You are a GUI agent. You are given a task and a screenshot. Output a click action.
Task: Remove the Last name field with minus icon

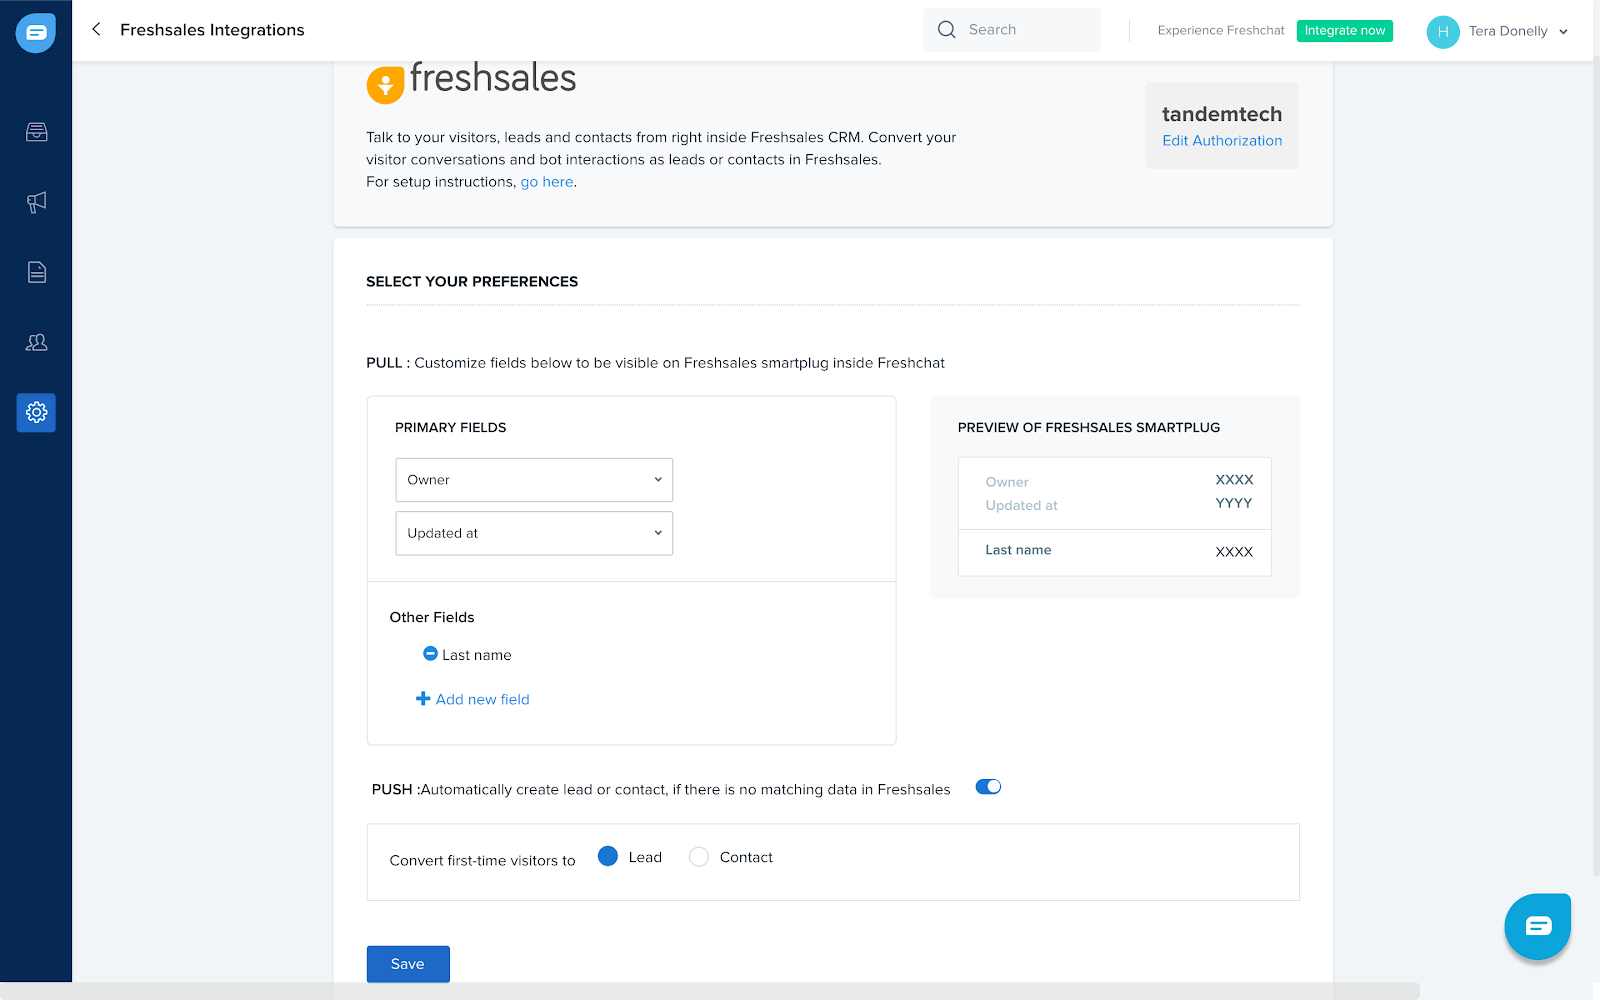430,654
